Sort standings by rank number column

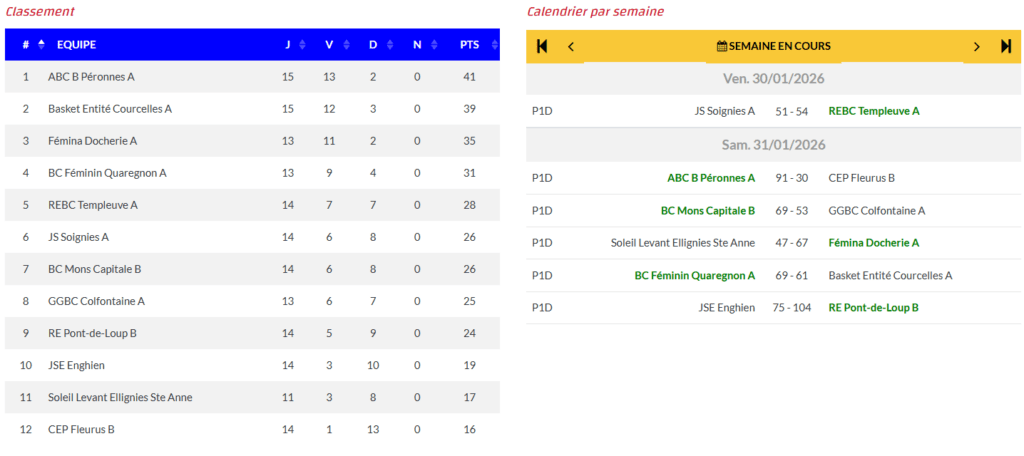[x=33, y=44]
